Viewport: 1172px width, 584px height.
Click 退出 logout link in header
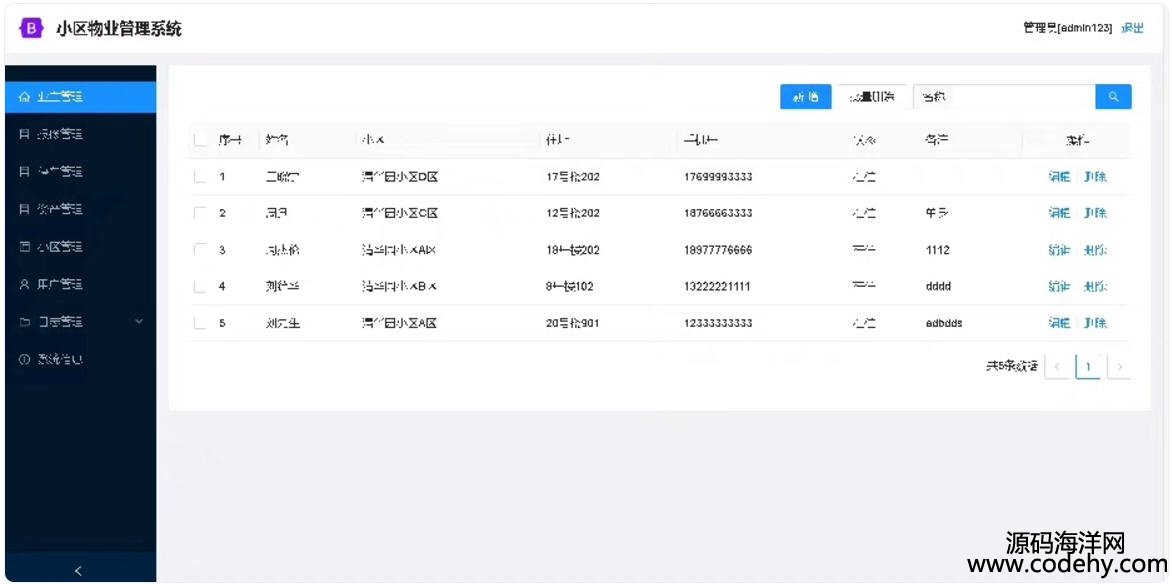click(1132, 28)
